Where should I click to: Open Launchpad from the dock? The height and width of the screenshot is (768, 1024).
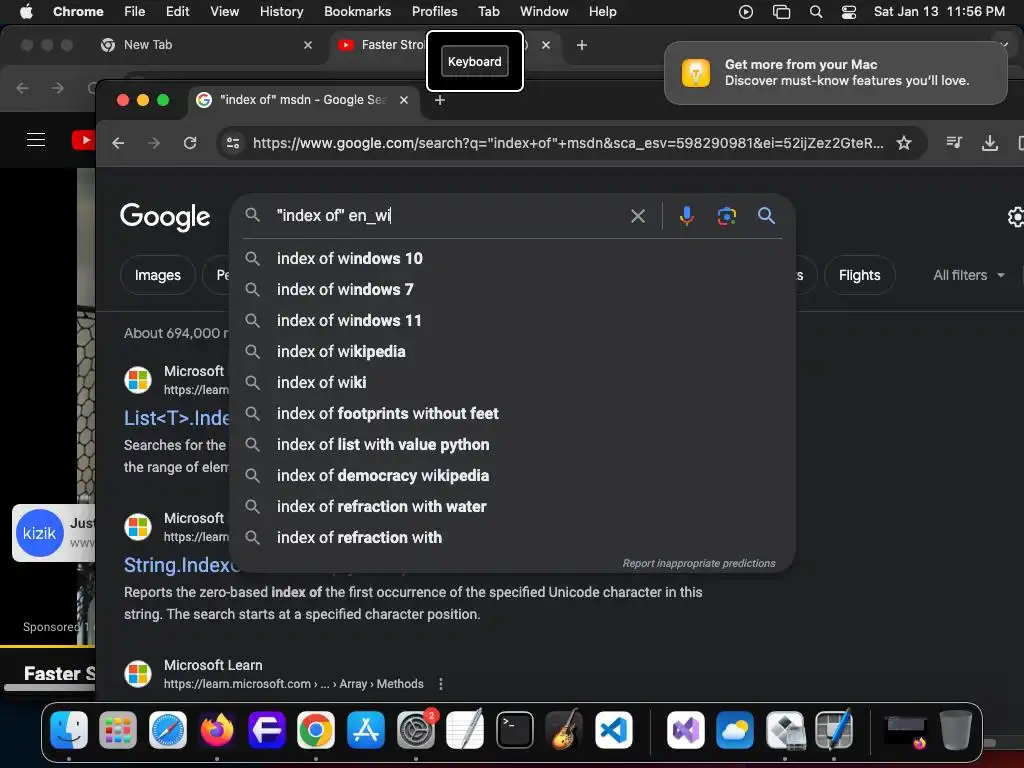click(x=118, y=730)
